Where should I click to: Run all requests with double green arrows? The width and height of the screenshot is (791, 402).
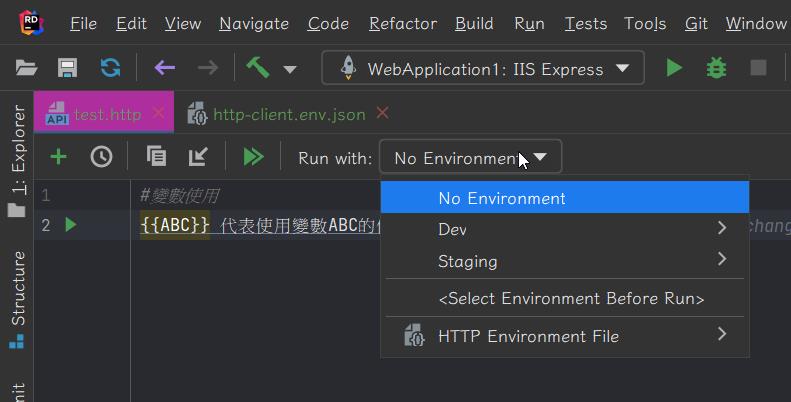[x=253, y=157]
